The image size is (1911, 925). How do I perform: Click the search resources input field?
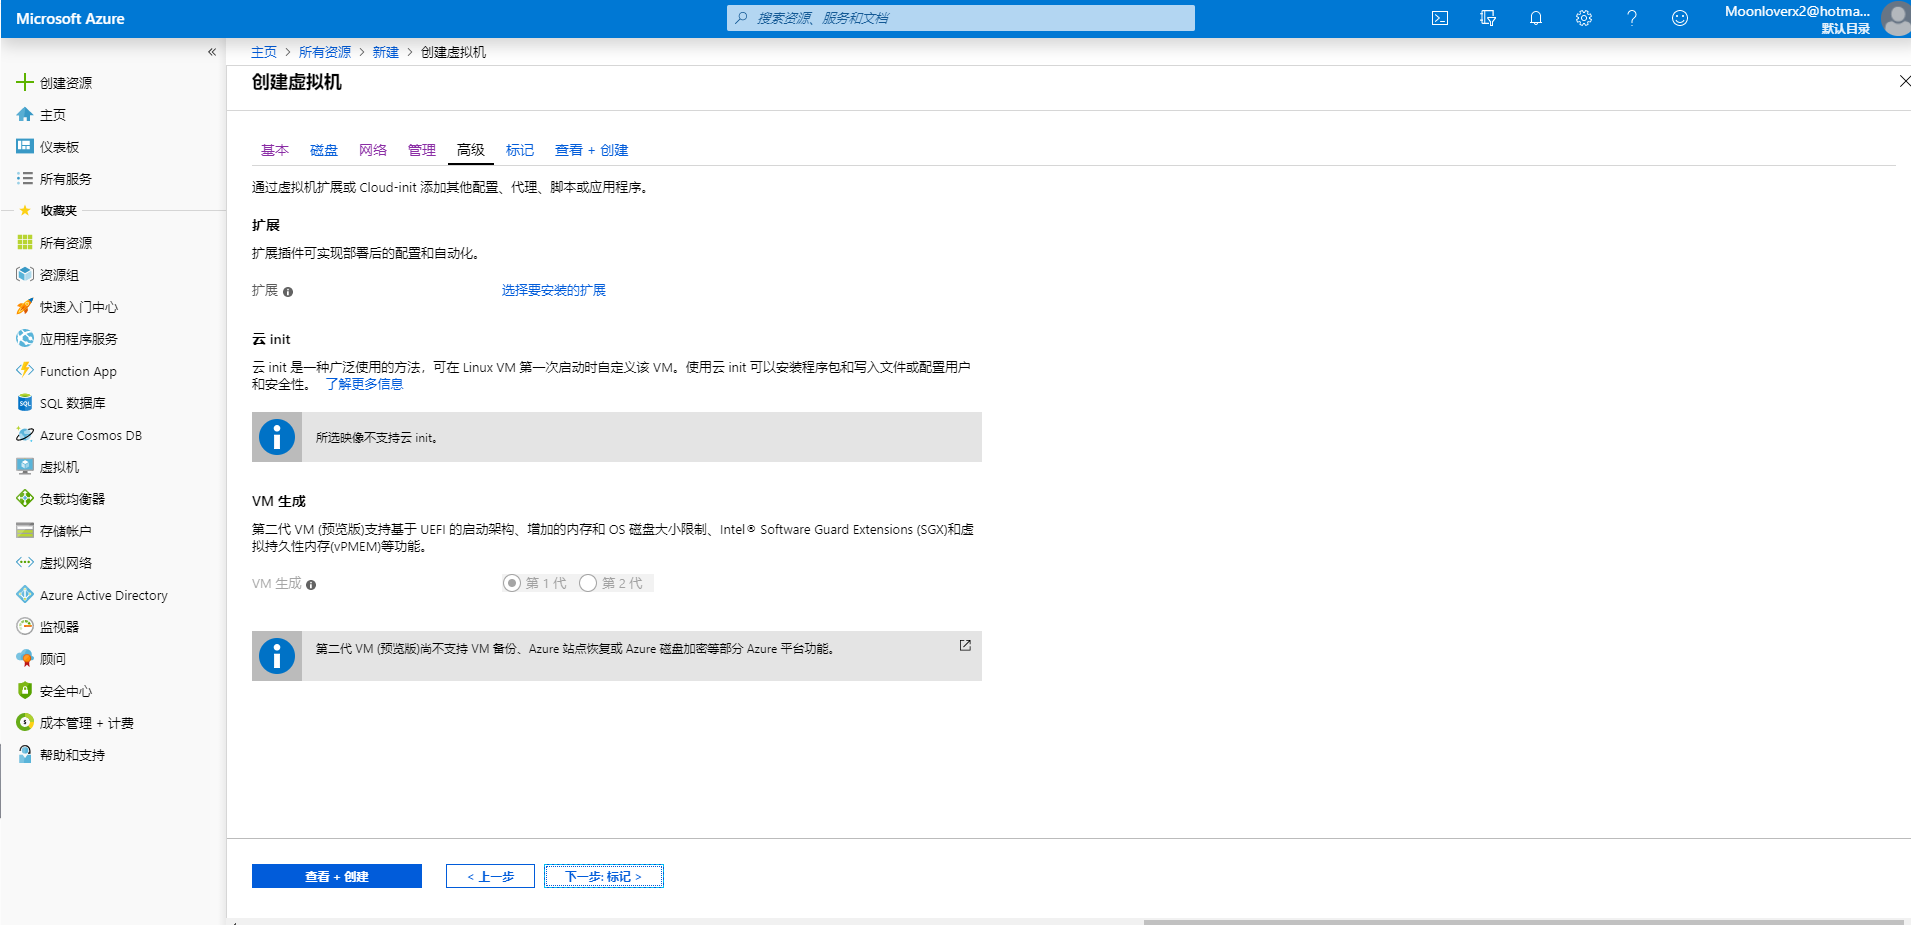[x=961, y=18]
